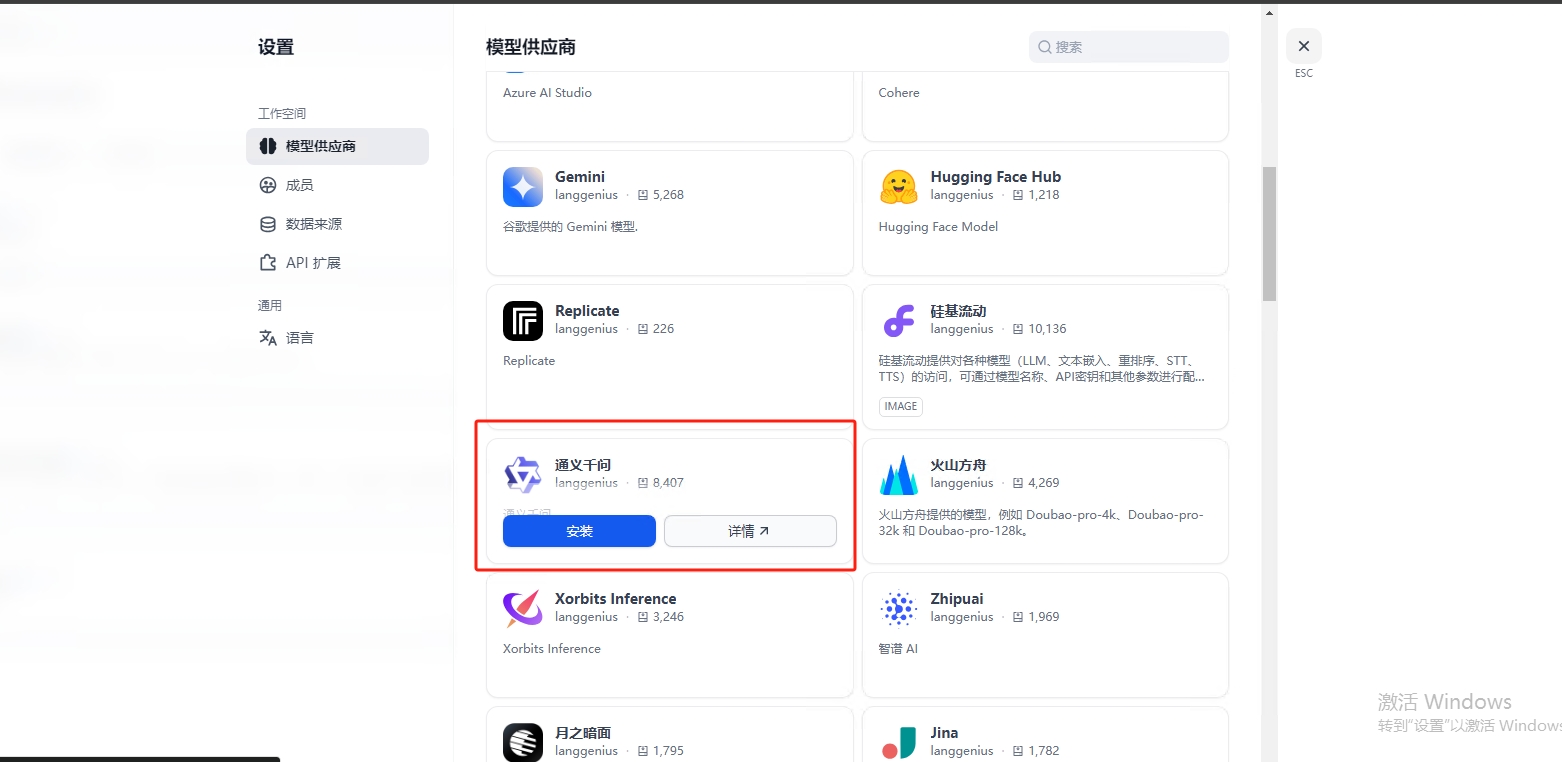Click the brain icon beside 模型供应商
Viewport: 1562px width, 762px height.
[x=267, y=146]
